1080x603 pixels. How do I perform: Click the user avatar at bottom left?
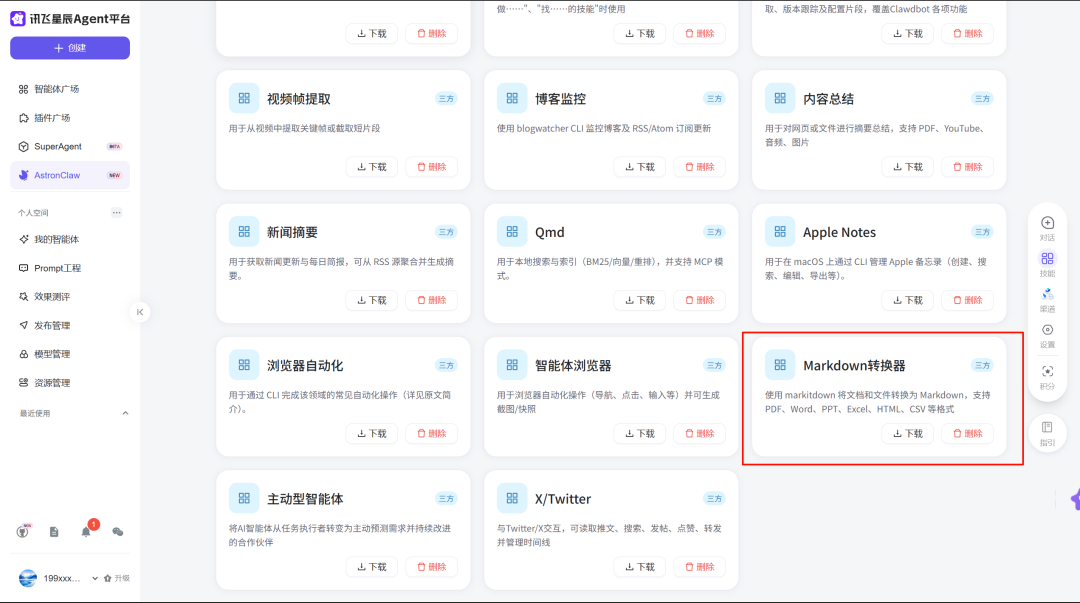29,578
